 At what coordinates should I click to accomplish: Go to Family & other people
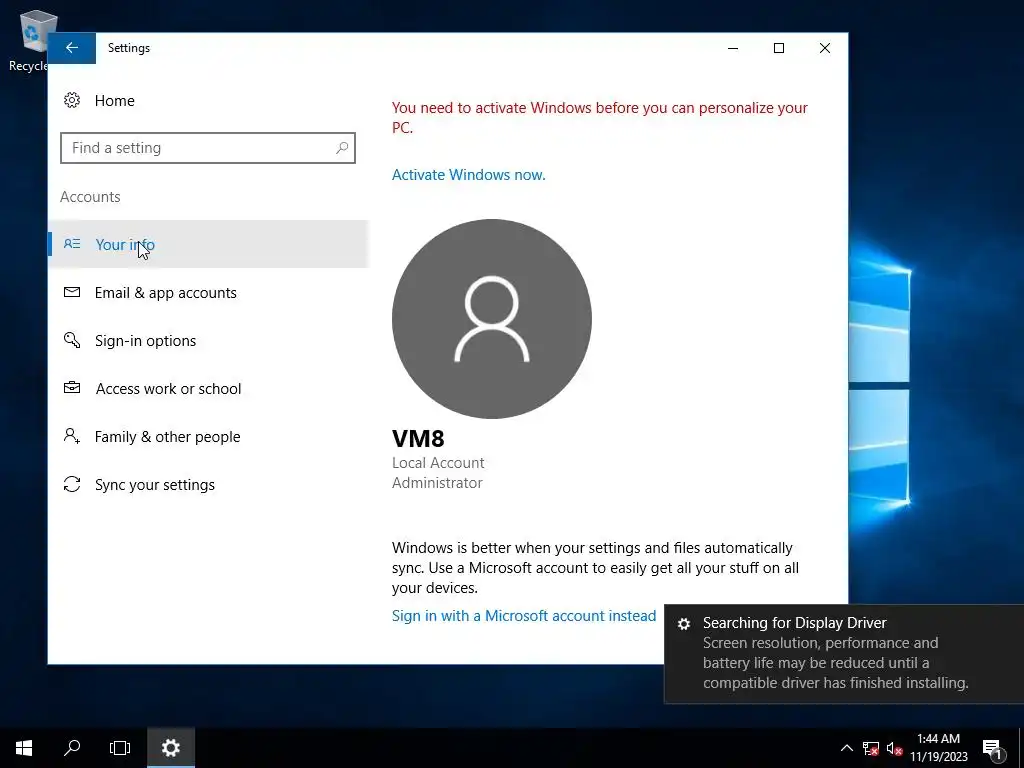209,436
